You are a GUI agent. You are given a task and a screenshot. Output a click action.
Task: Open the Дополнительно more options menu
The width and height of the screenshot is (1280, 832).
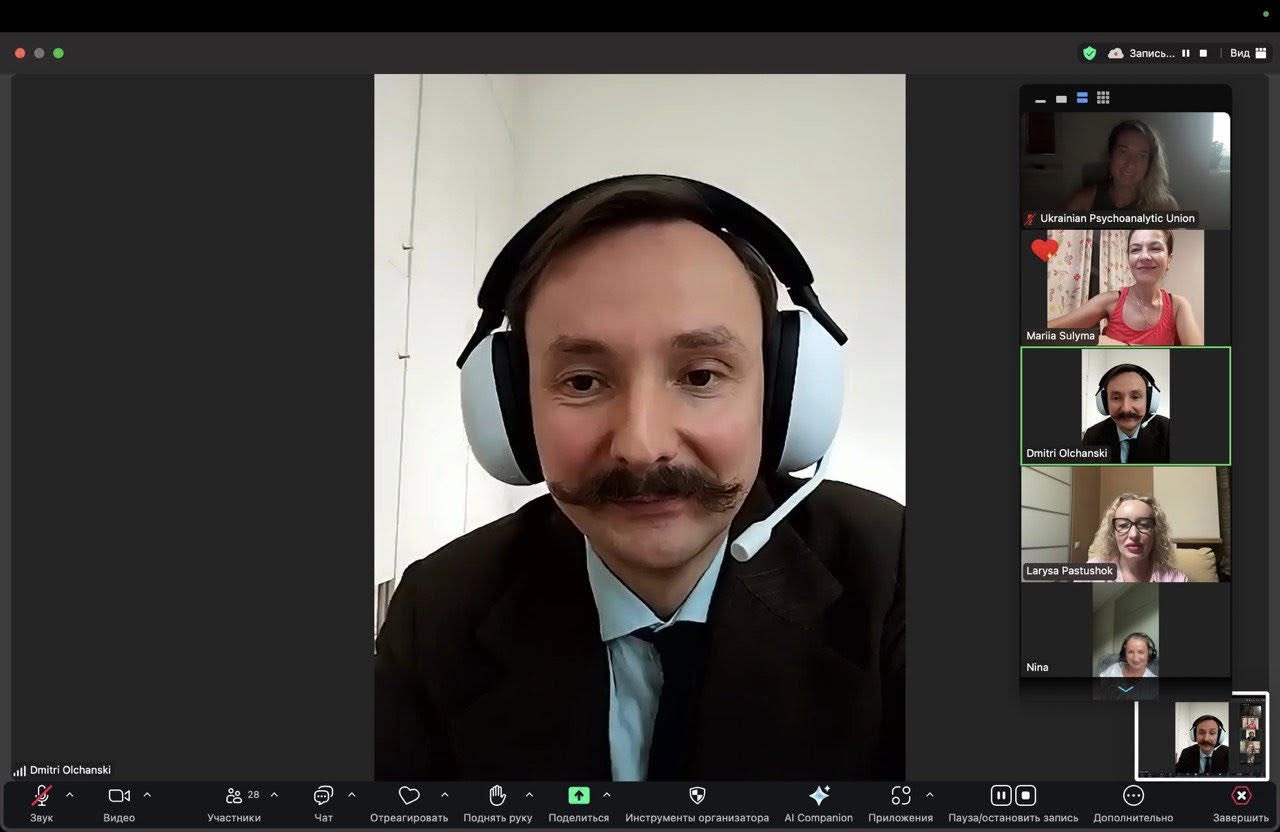[x=1133, y=796]
